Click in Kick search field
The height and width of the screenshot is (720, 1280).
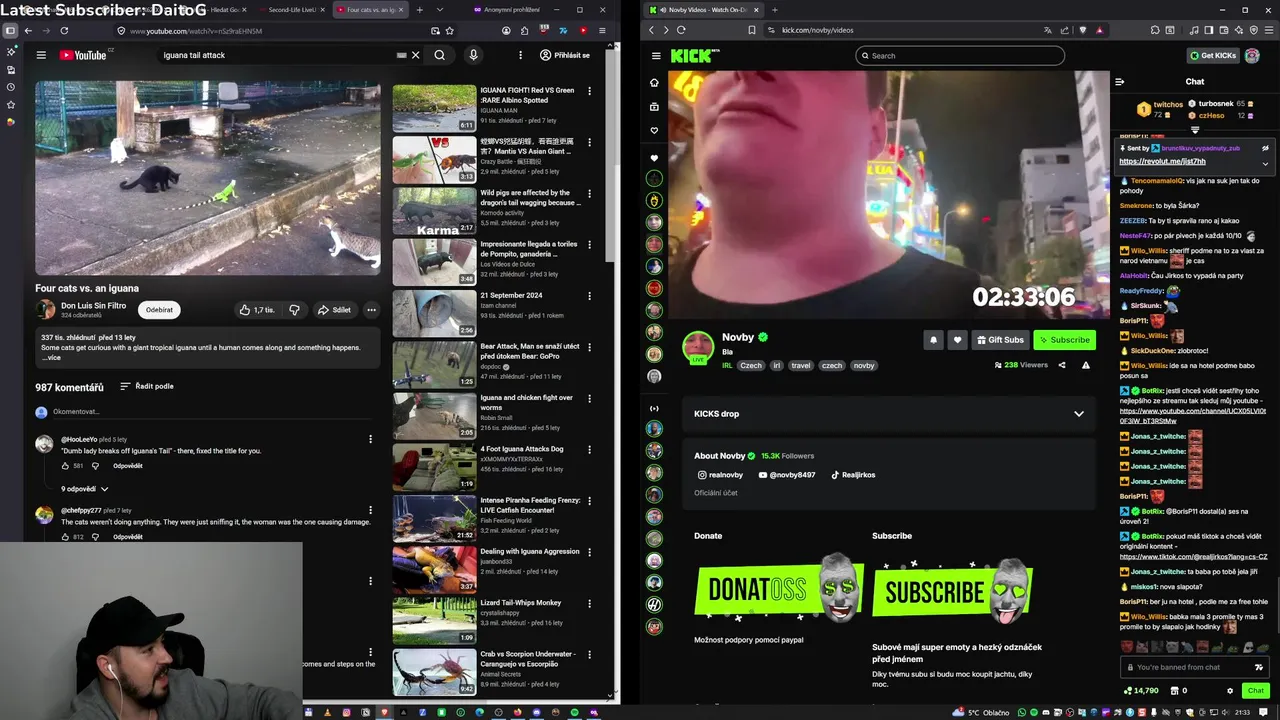pyautogui.click(x=960, y=56)
